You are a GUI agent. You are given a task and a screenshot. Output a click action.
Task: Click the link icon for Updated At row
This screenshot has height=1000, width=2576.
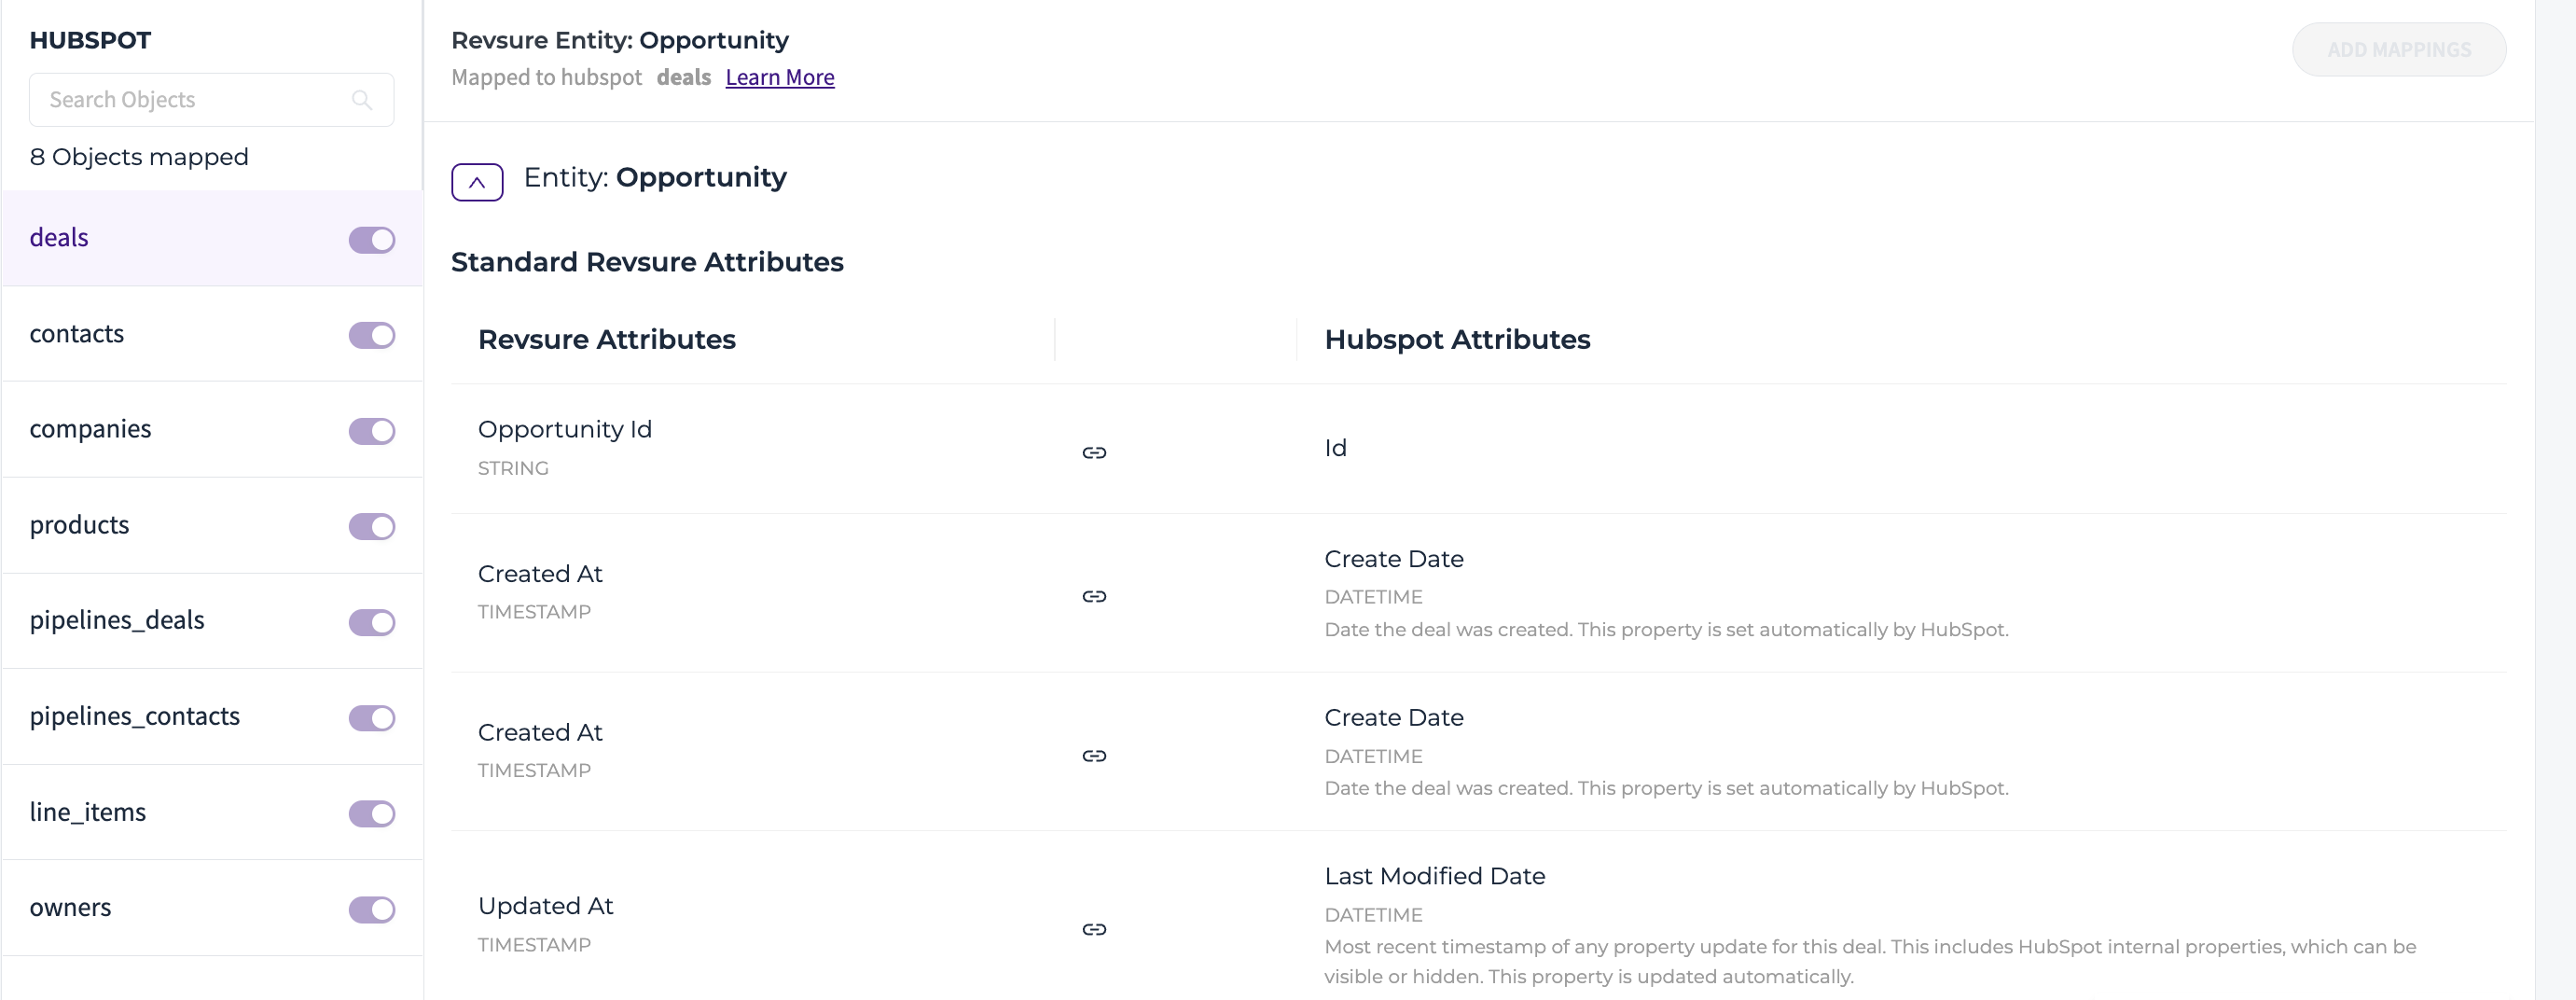(x=1094, y=930)
